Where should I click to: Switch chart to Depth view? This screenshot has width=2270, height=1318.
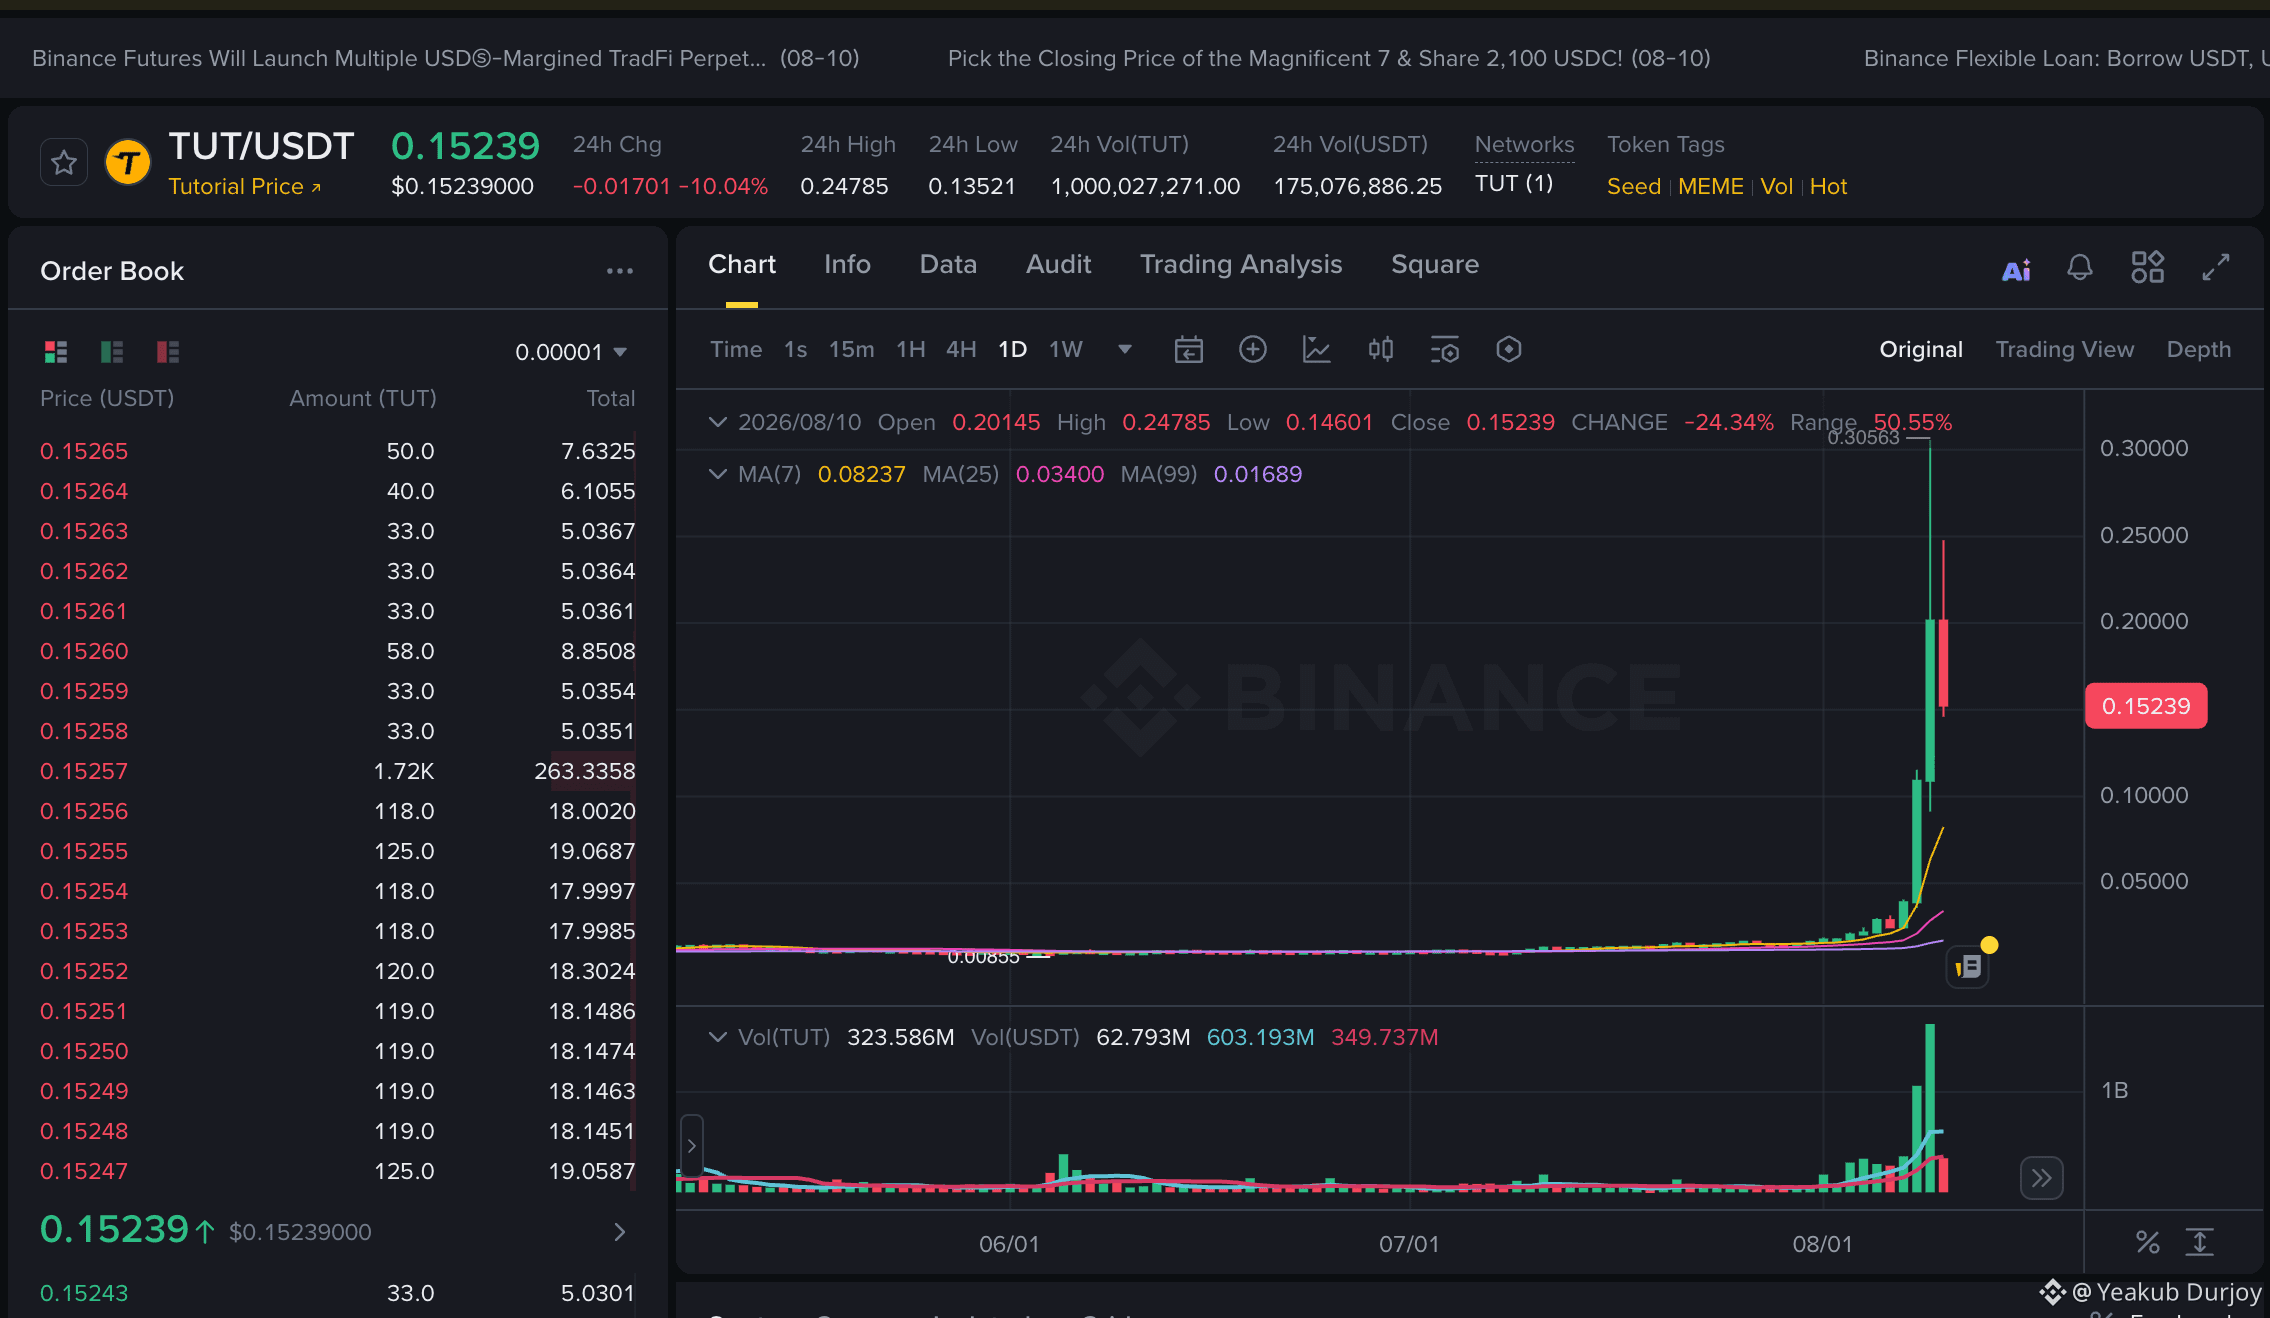pos(2199,349)
